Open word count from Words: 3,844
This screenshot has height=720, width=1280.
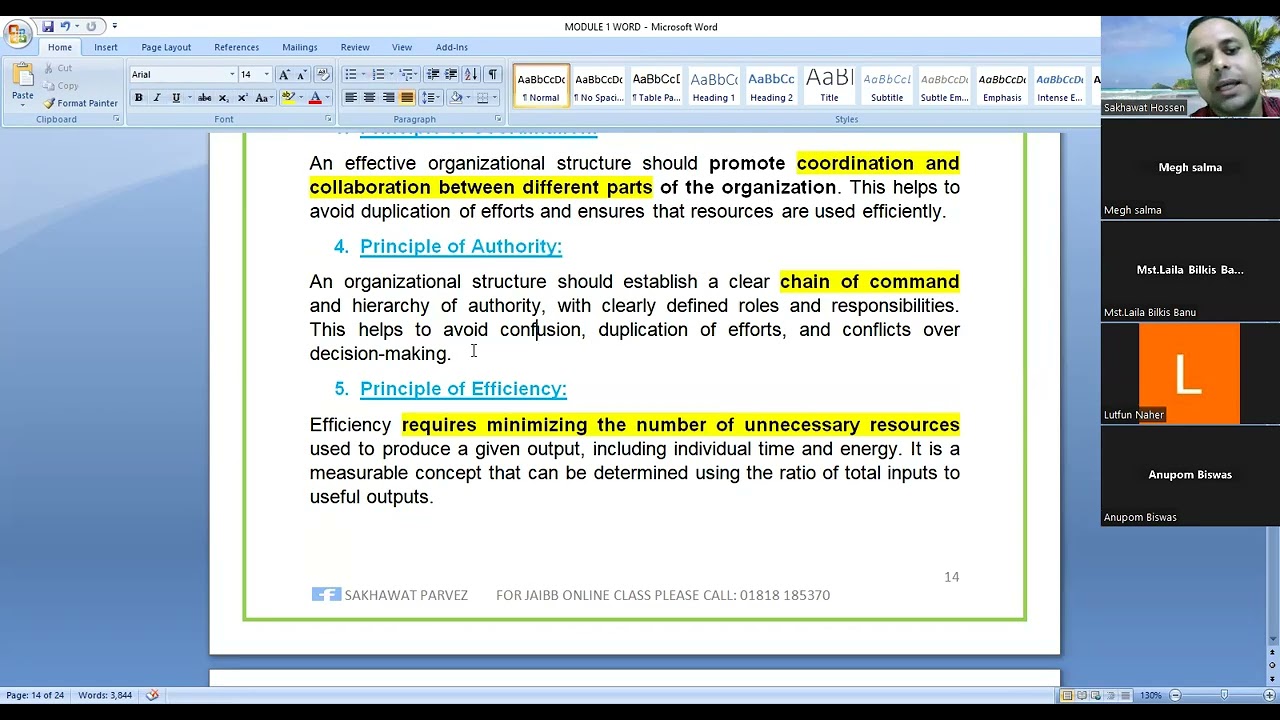(x=105, y=695)
